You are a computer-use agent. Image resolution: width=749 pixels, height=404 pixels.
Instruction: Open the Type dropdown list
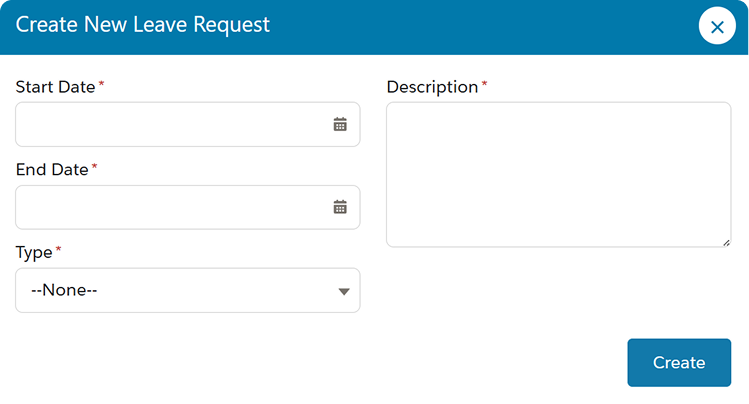[188, 290]
